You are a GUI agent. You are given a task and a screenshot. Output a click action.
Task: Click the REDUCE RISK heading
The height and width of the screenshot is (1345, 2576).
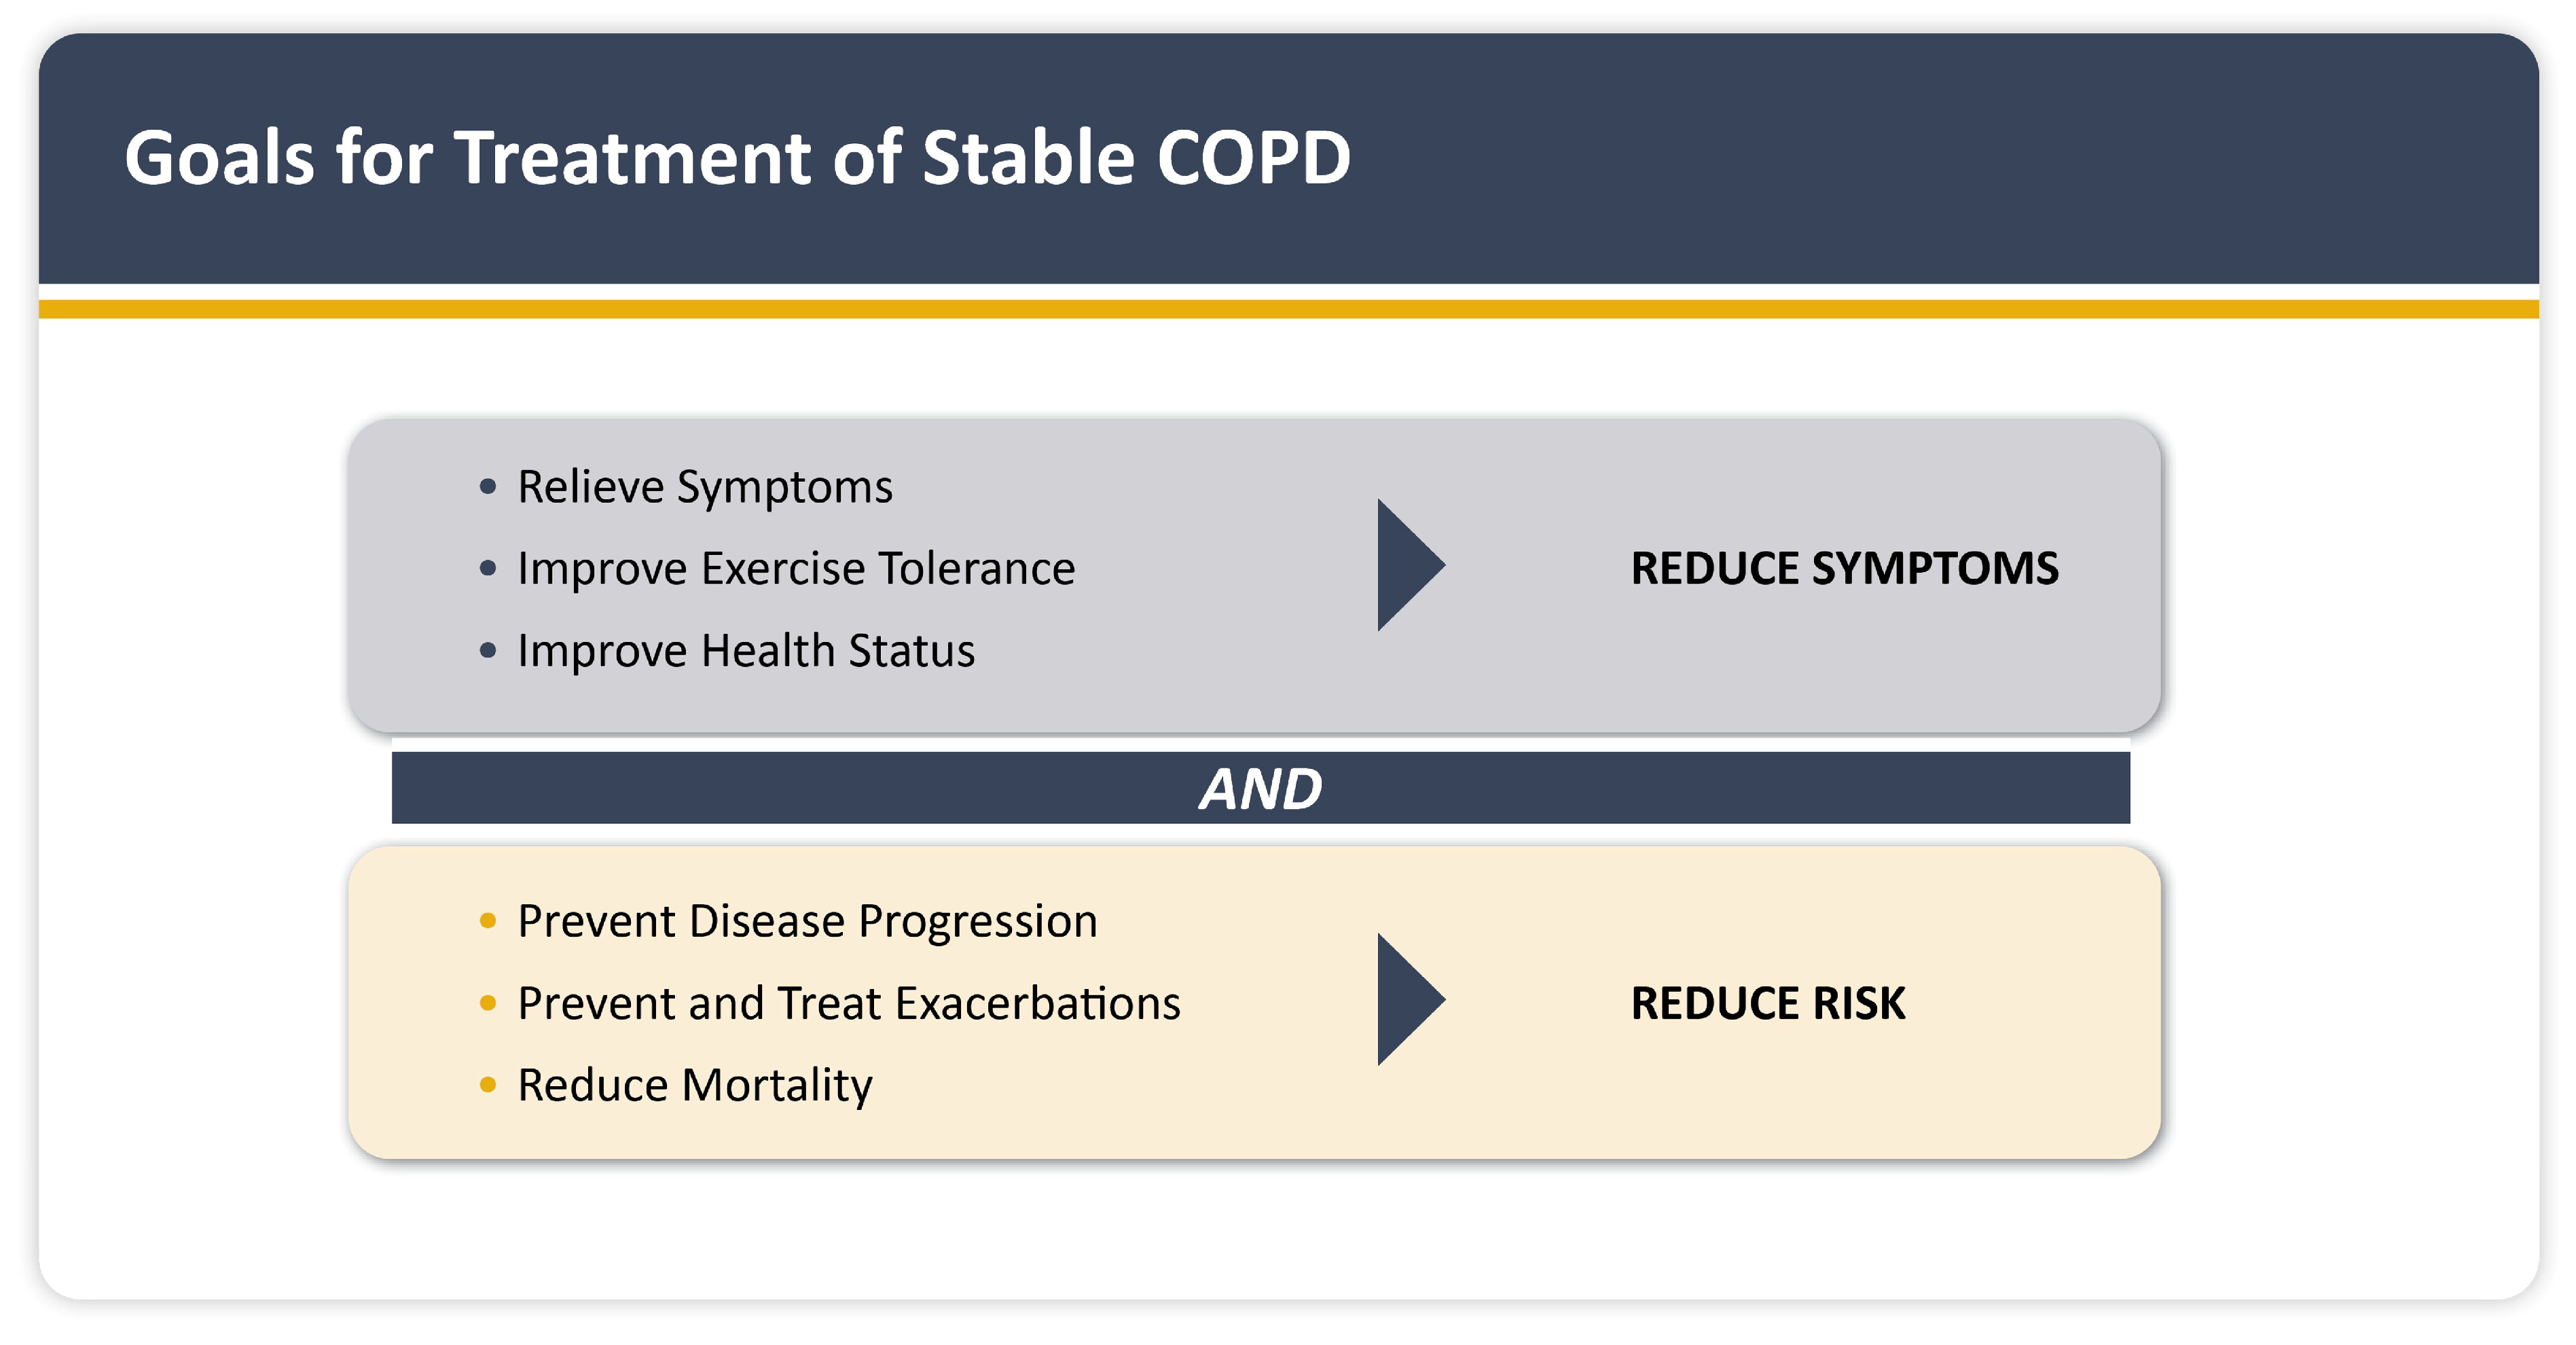coord(1767,1003)
